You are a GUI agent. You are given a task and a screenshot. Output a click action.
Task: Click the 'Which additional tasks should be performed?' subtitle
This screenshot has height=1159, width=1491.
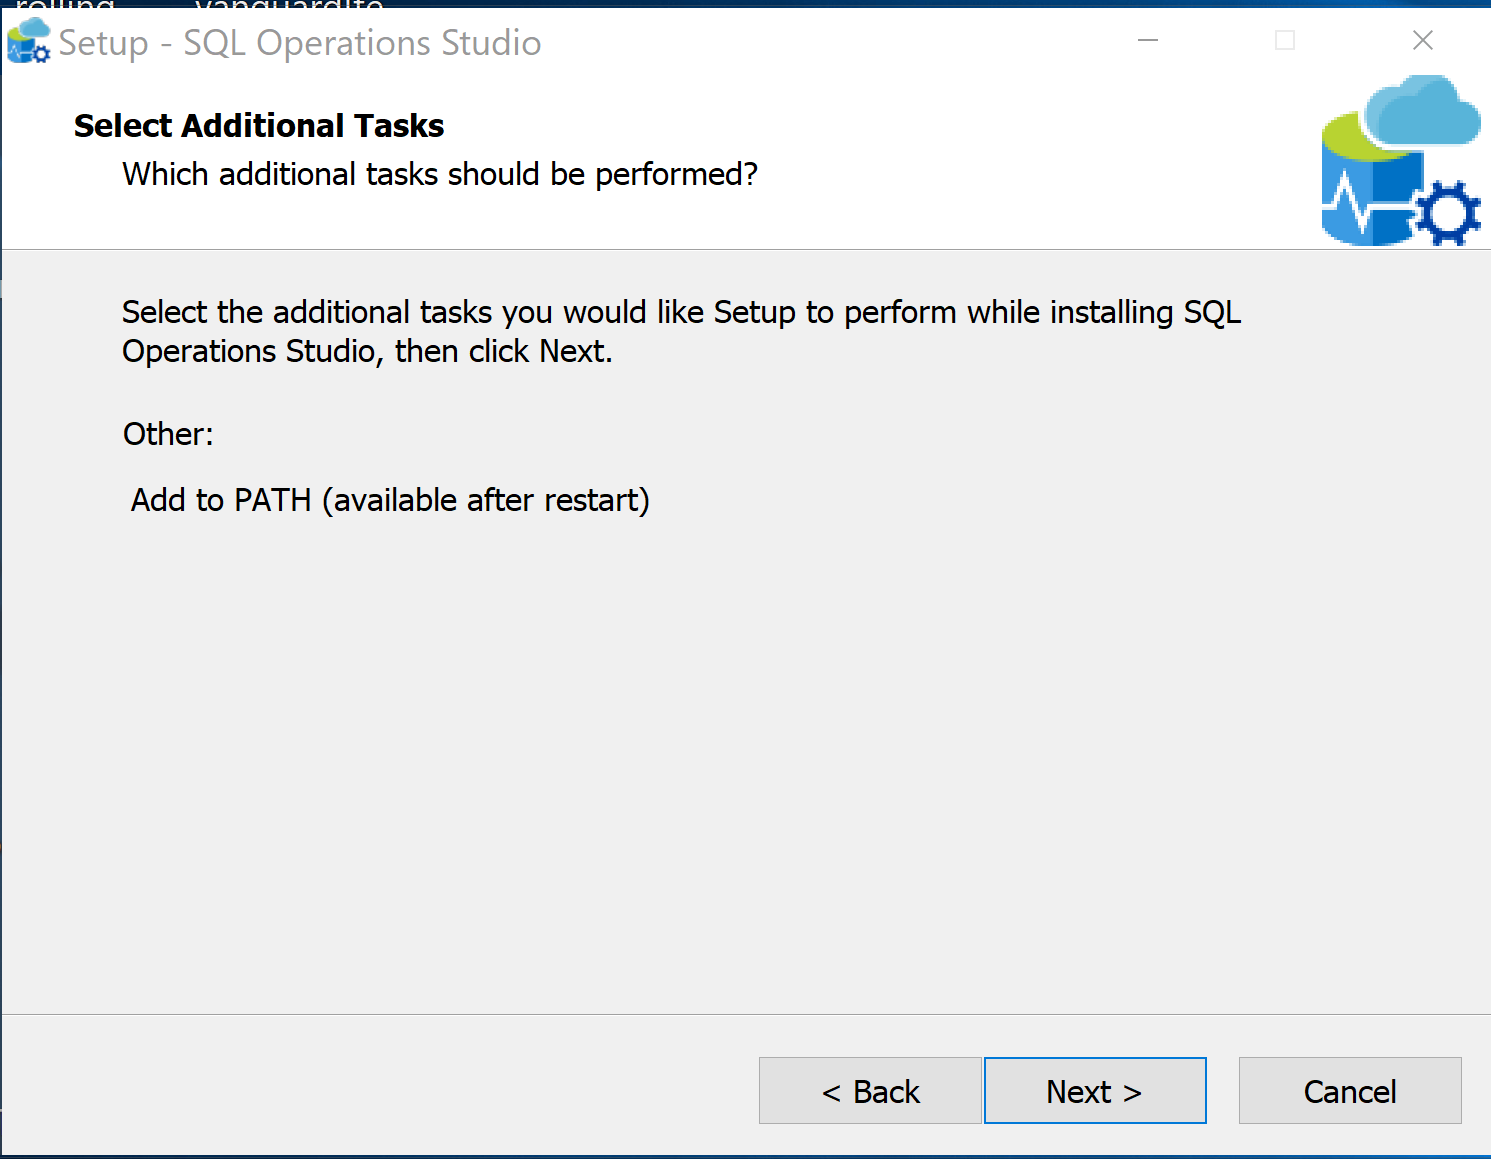(x=440, y=174)
